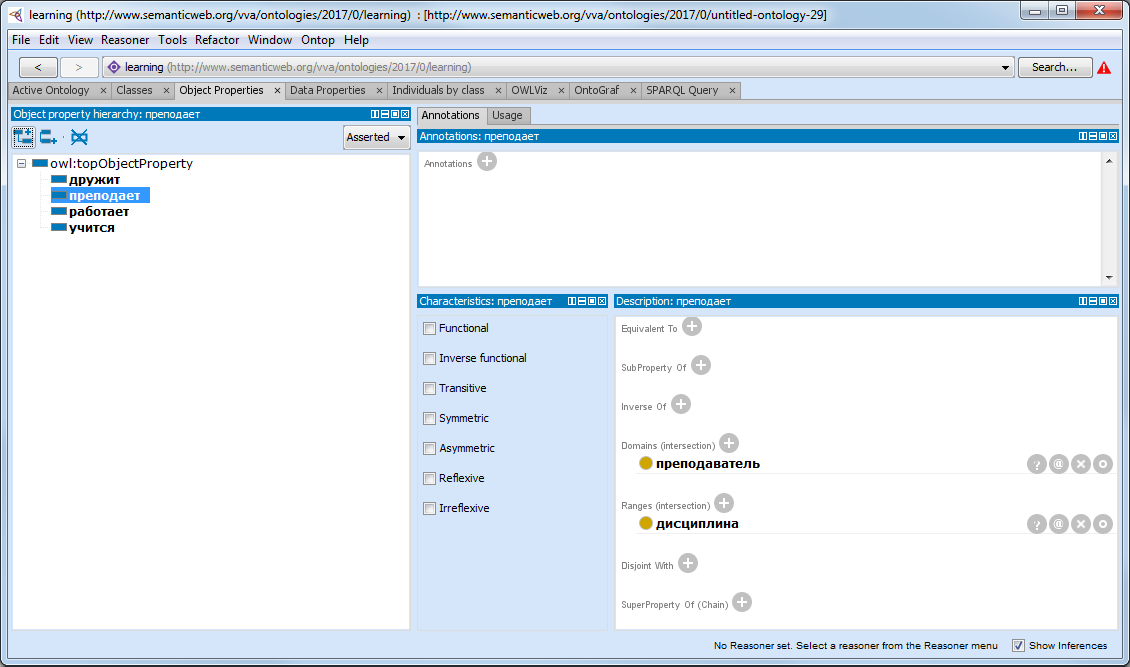Add a new Domain class
This screenshot has width=1130, height=667.
pos(729,444)
